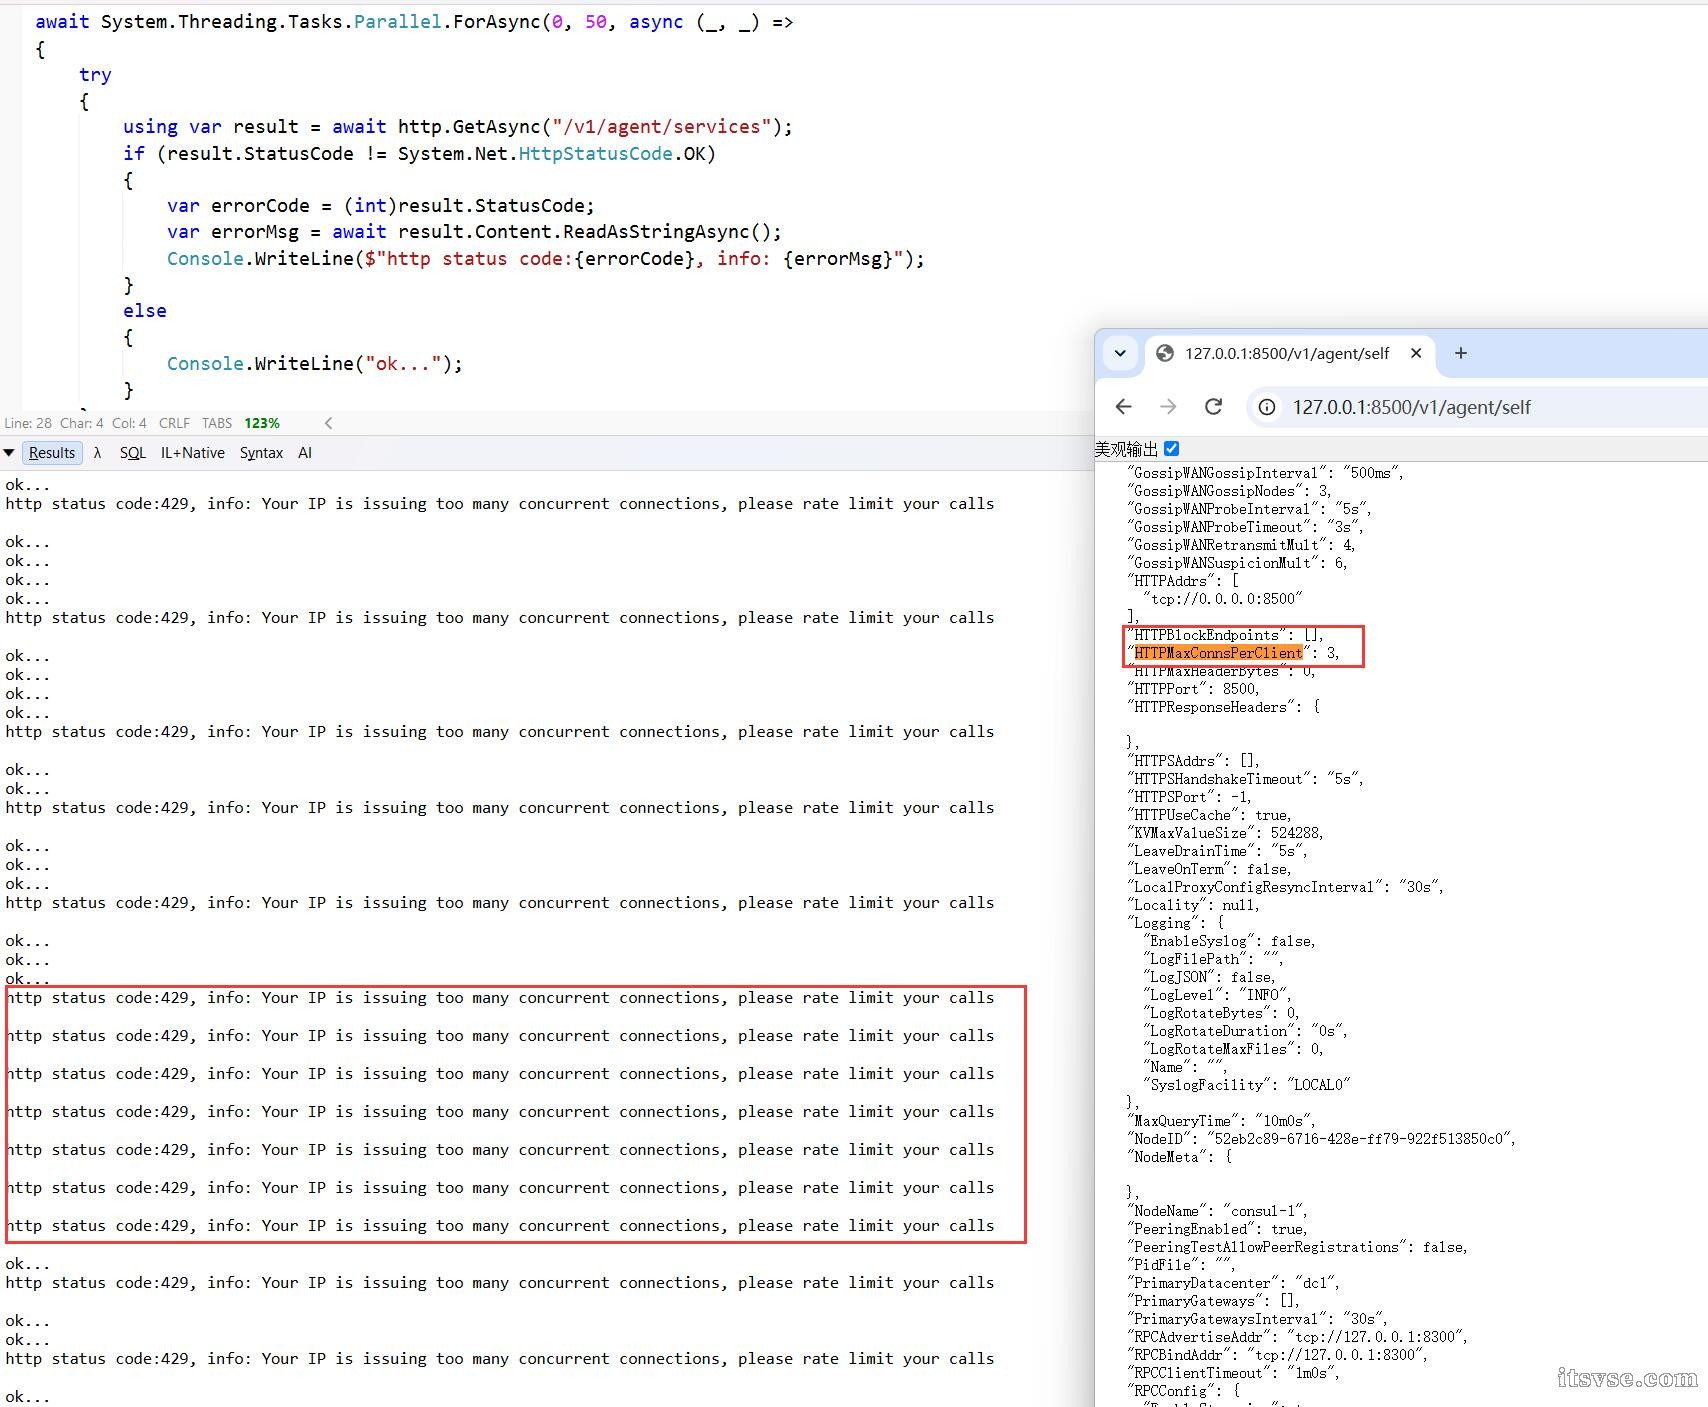The height and width of the screenshot is (1407, 1708).
Task: Click the globe favicon on the browser tab
Action: pos(1164,353)
